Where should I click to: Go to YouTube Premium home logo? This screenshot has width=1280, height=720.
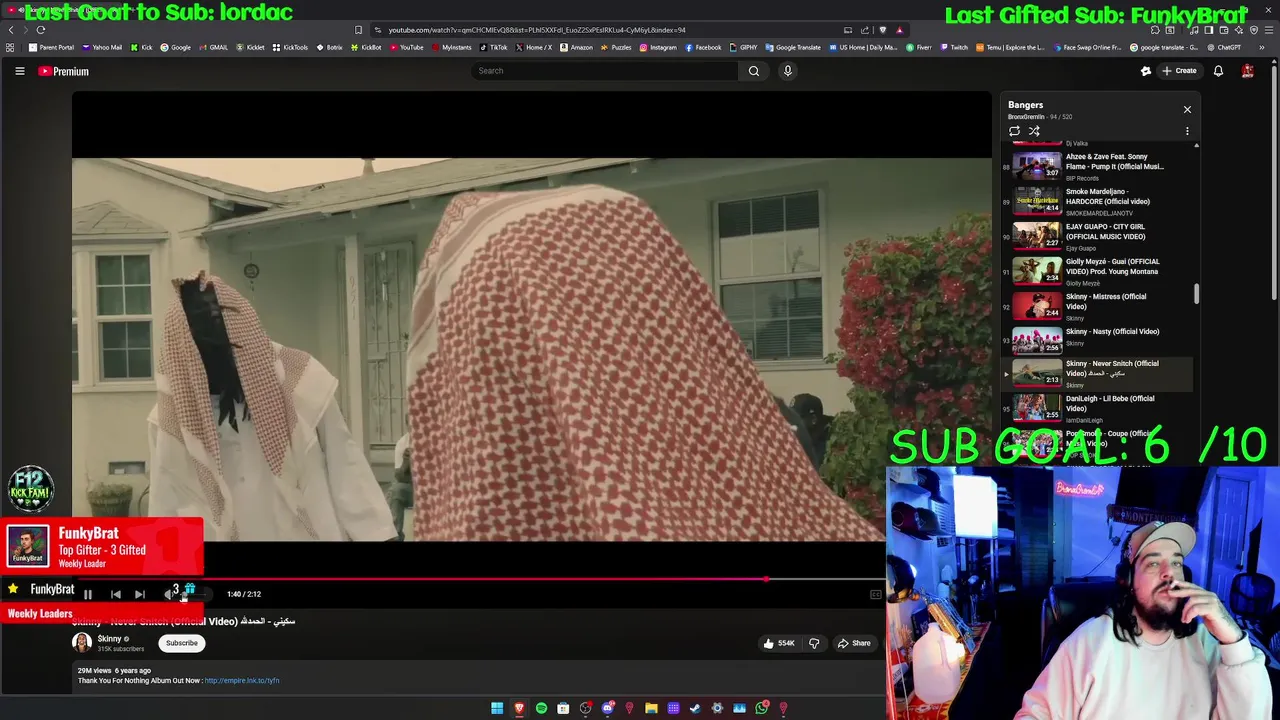click(64, 71)
